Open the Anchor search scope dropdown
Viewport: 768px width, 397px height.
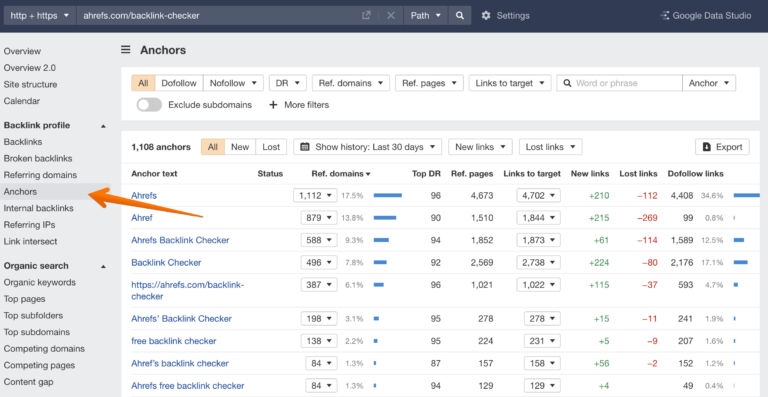point(709,83)
